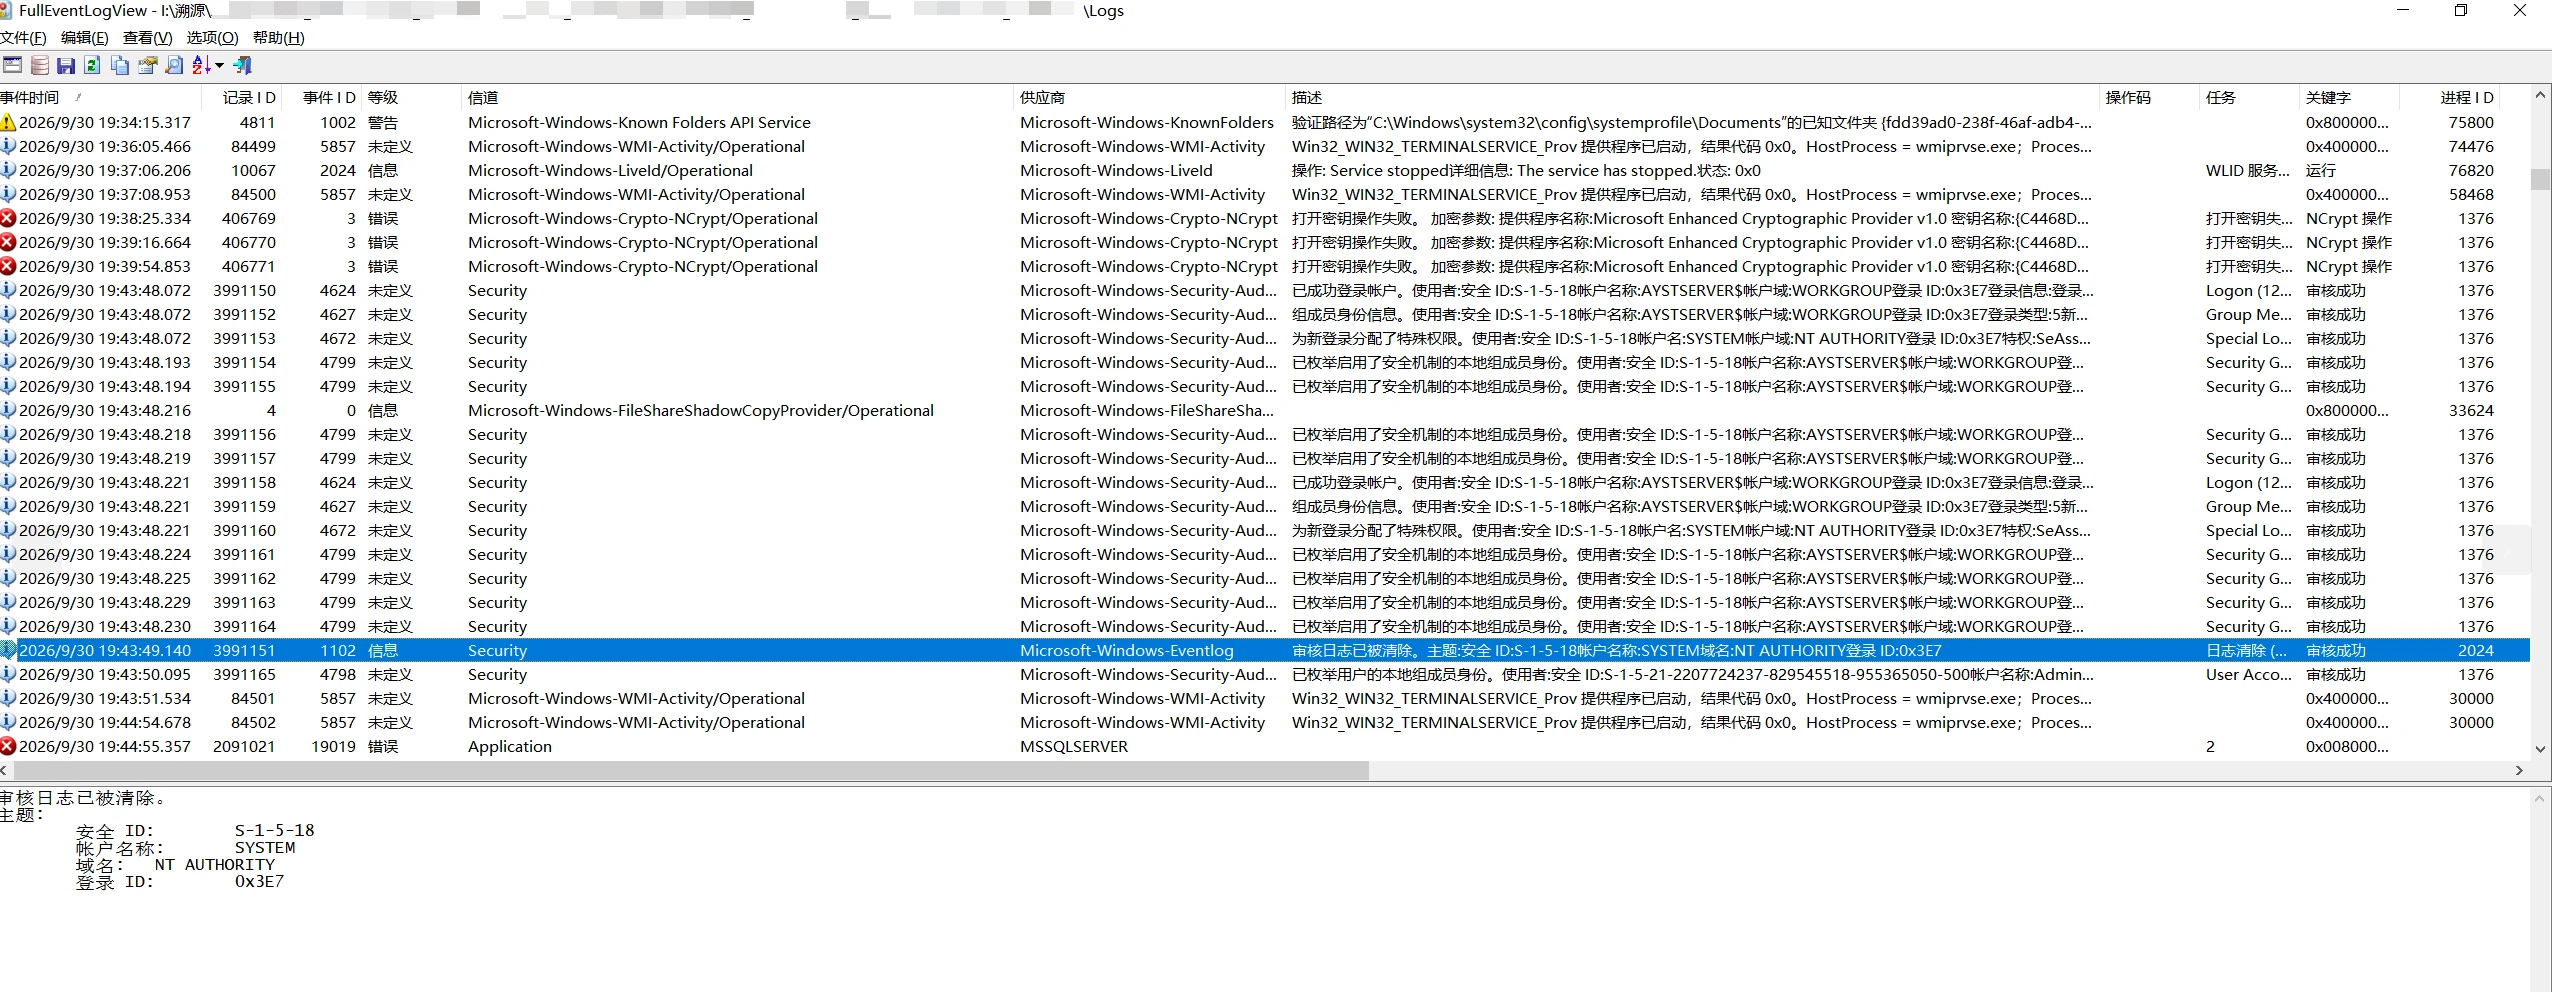The height and width of the screenshot is (992, 2552).
Task: Open Advanced Options window icon in toolbar
Action: click(12, 66)
